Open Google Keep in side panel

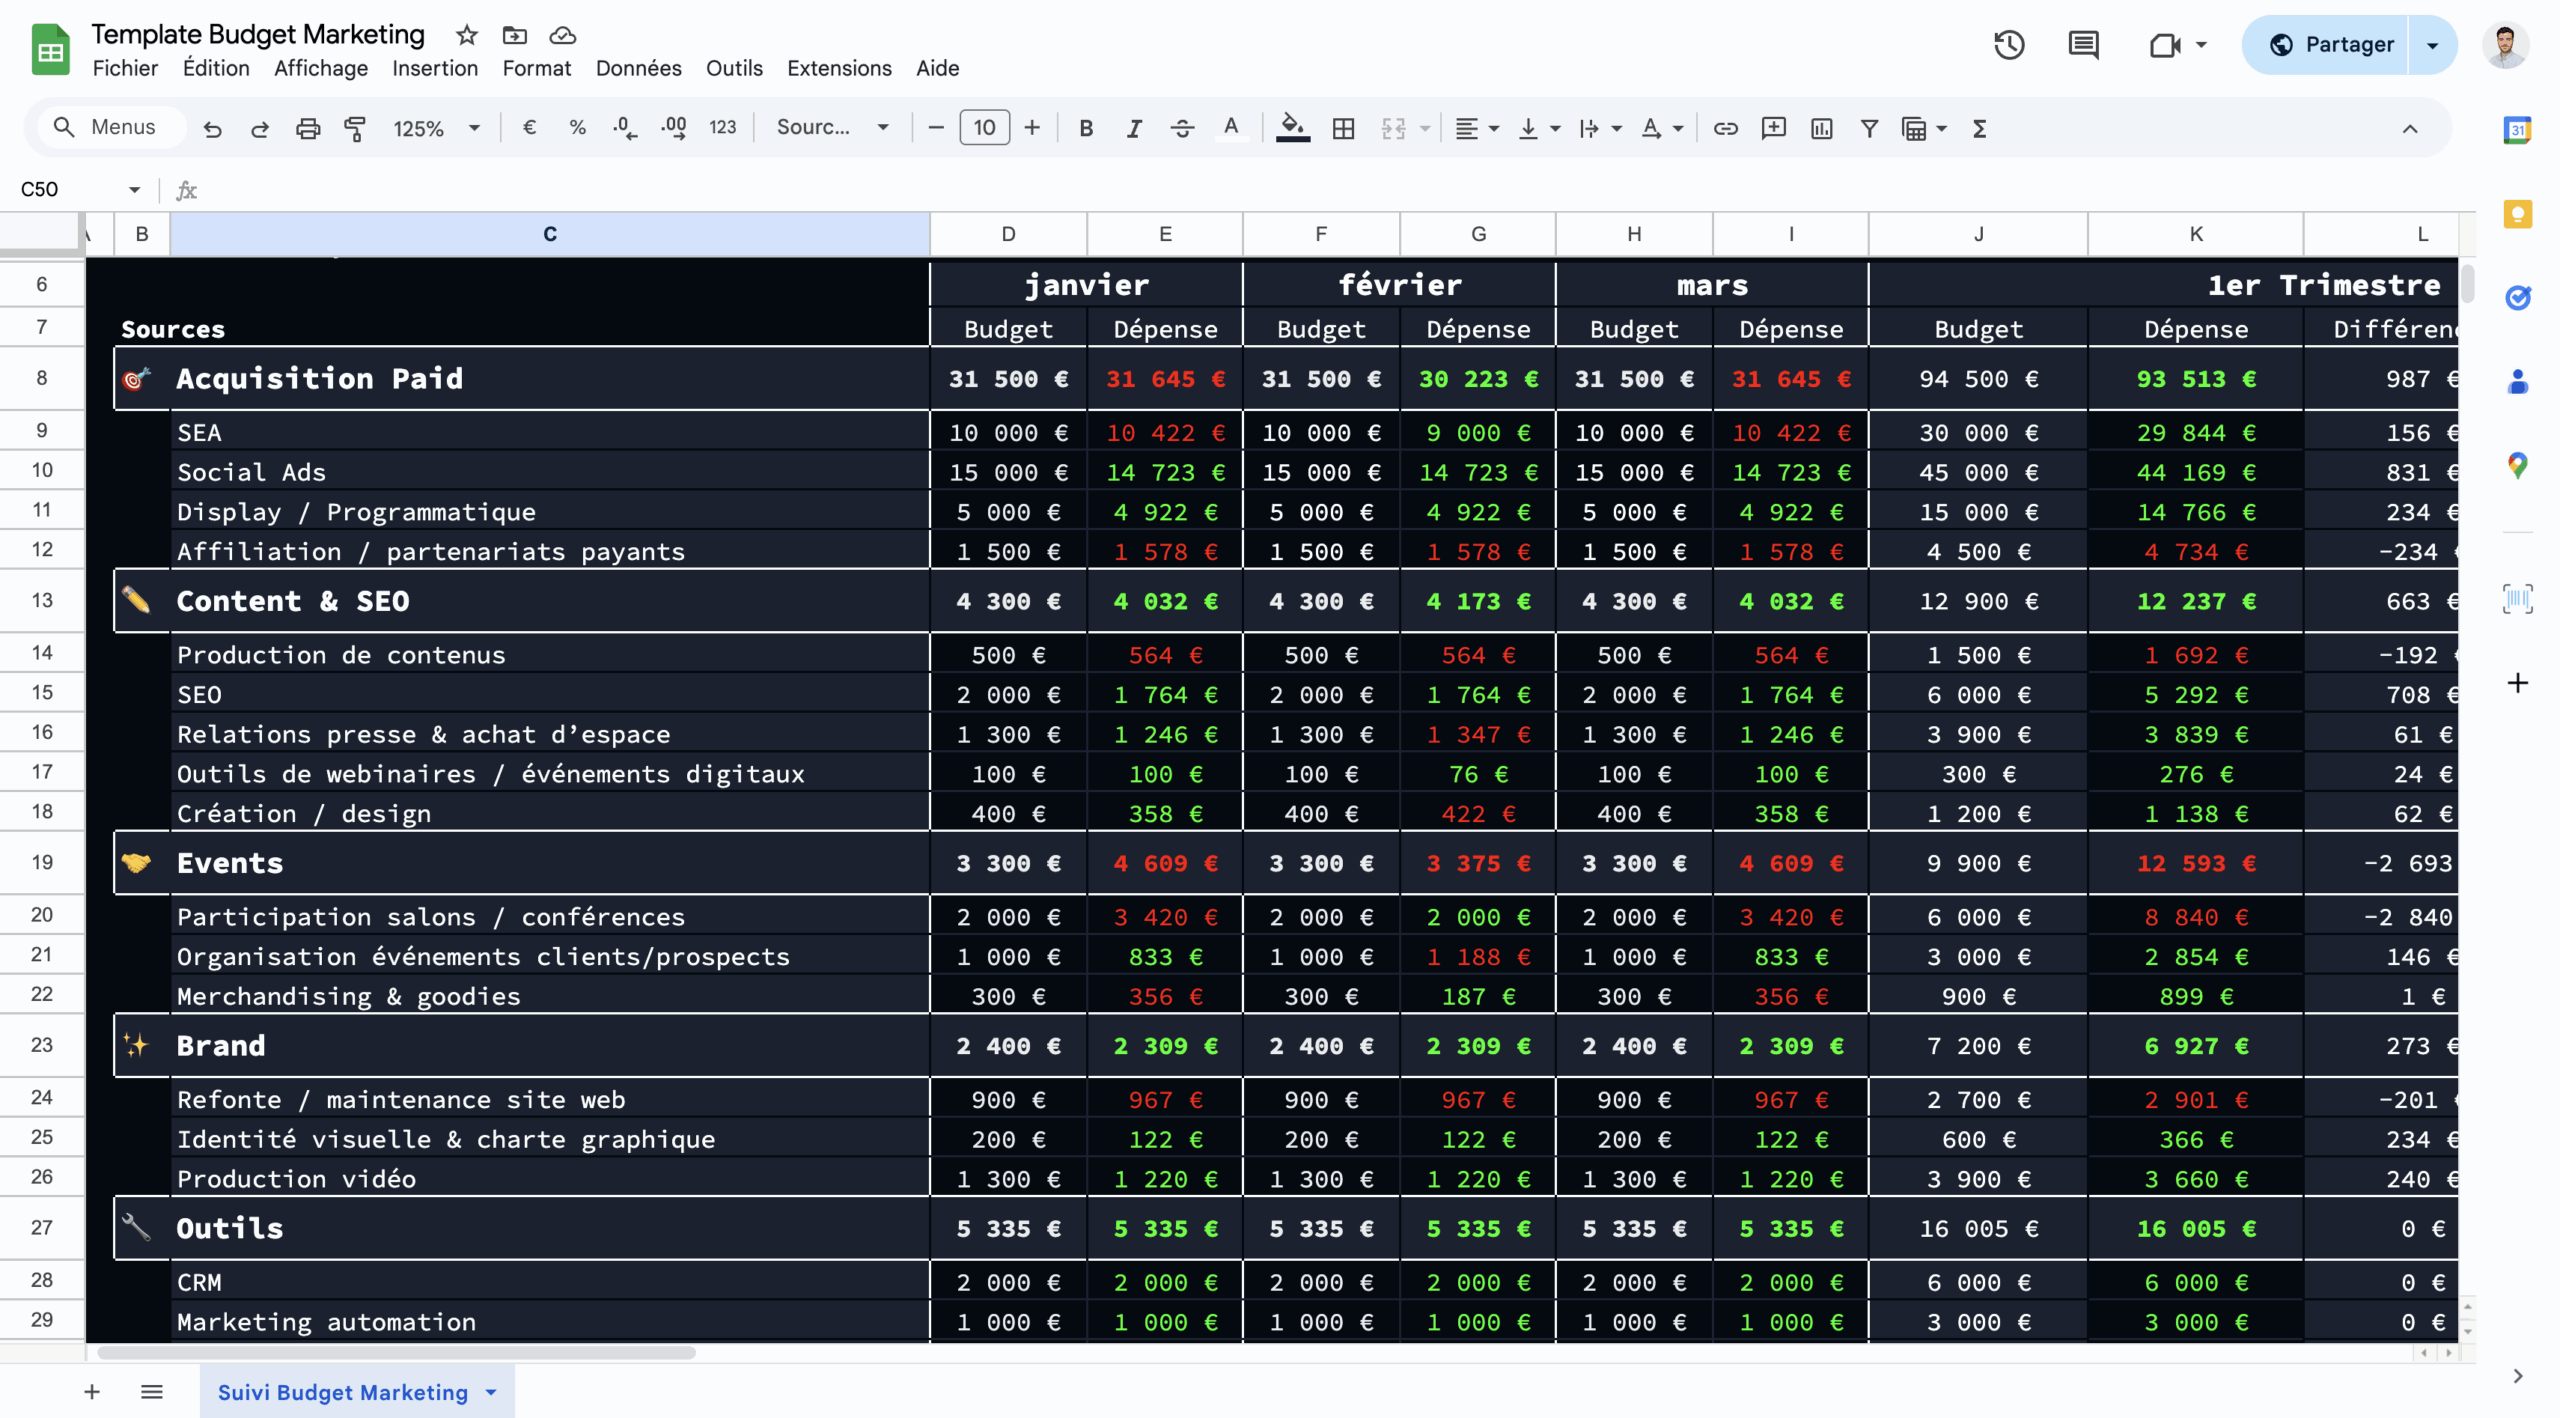click(2517, 214)
